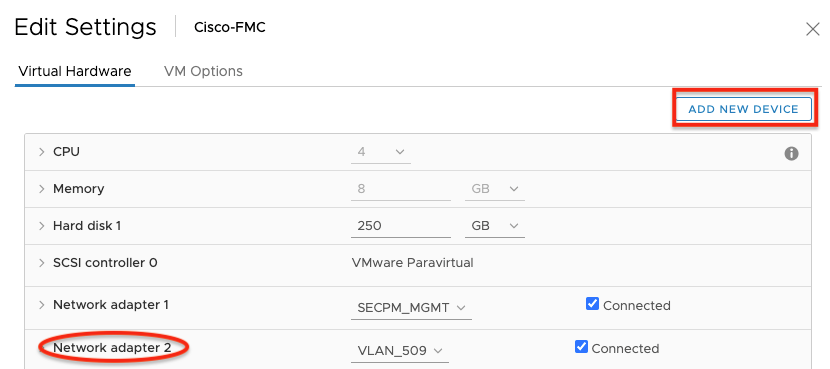Switch to the VM Options tab
Viewport: 830px width, 369px height.
(x=203, y=71)
